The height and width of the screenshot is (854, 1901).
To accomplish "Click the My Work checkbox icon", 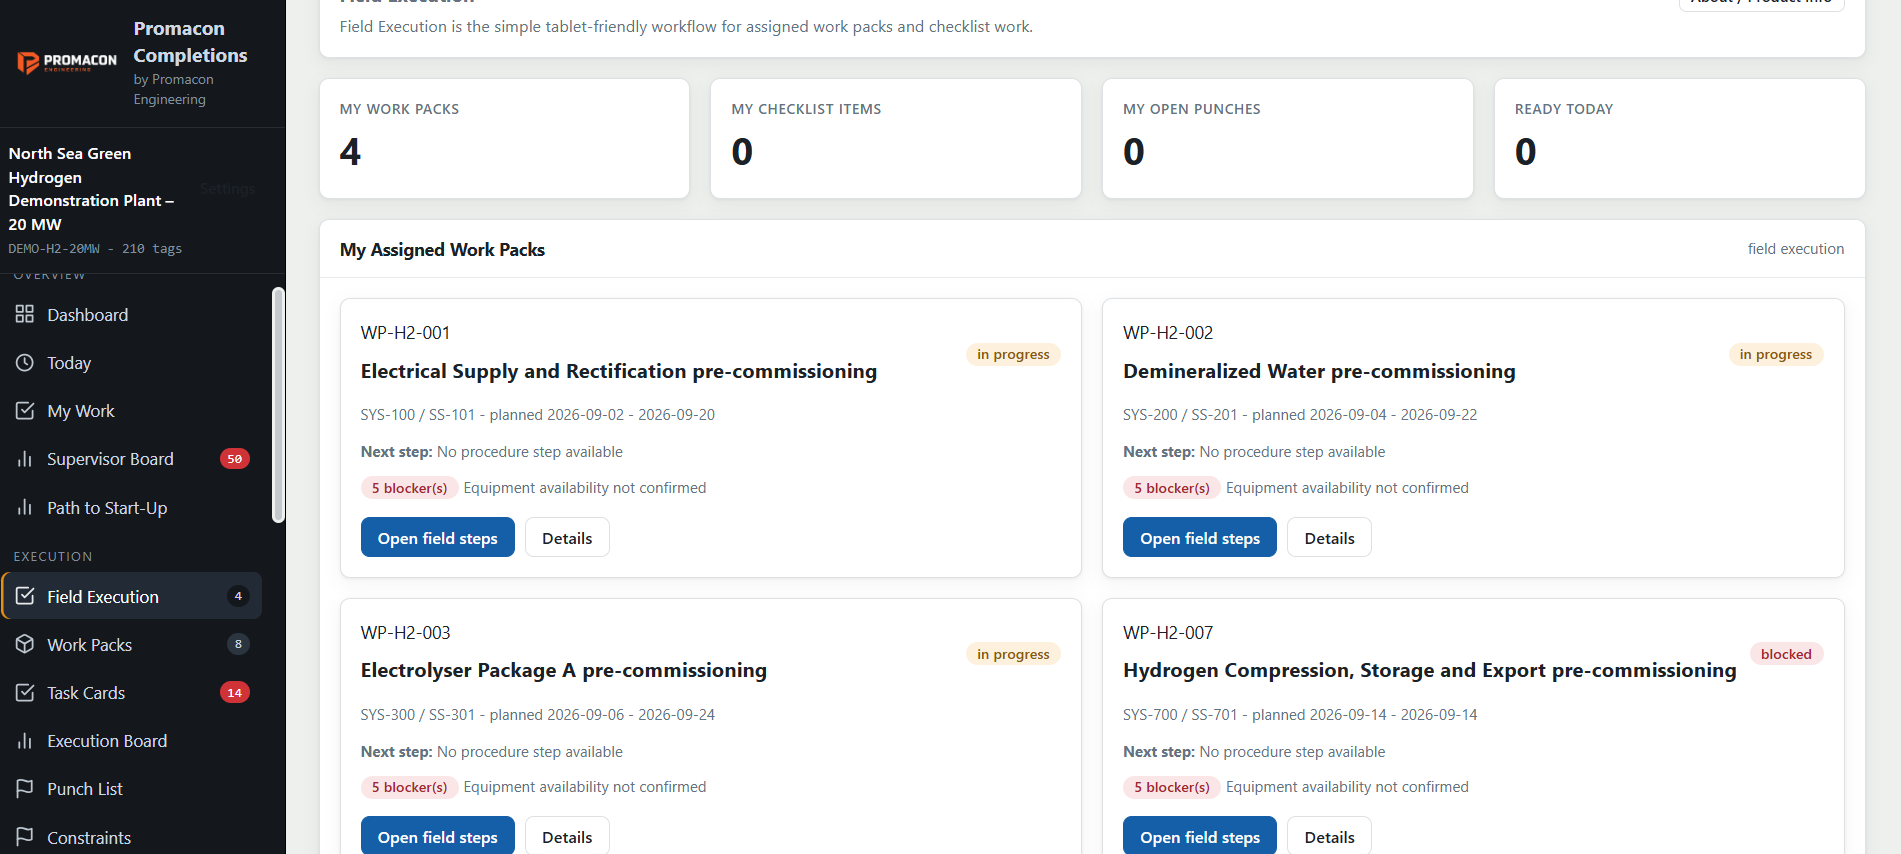I will 25,410.
